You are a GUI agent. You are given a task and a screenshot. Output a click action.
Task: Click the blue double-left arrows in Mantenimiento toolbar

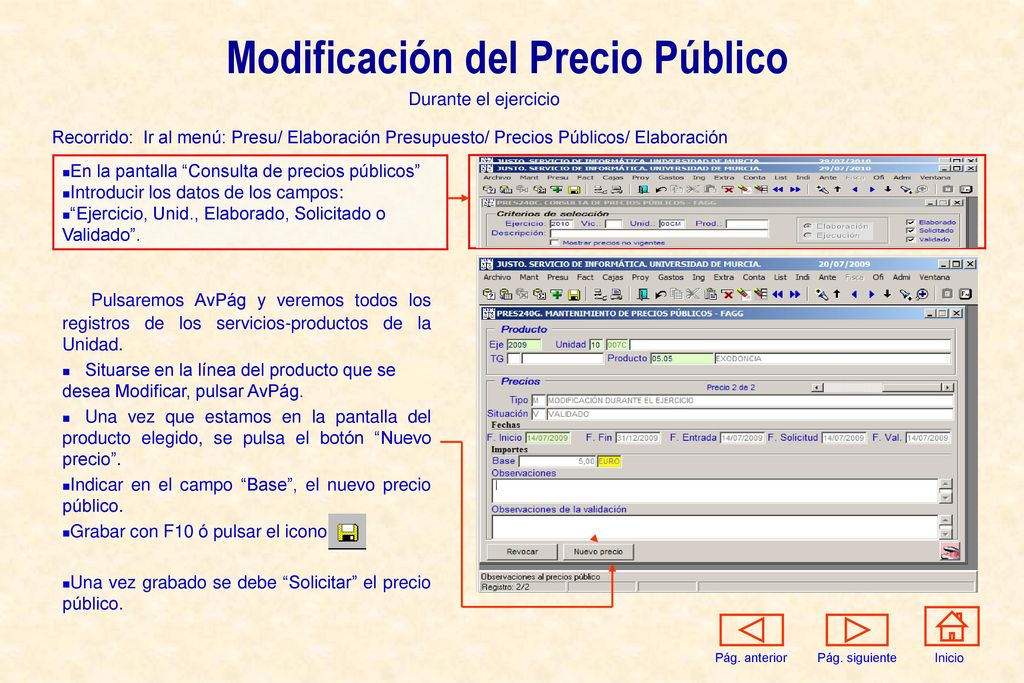pos(777,294)
